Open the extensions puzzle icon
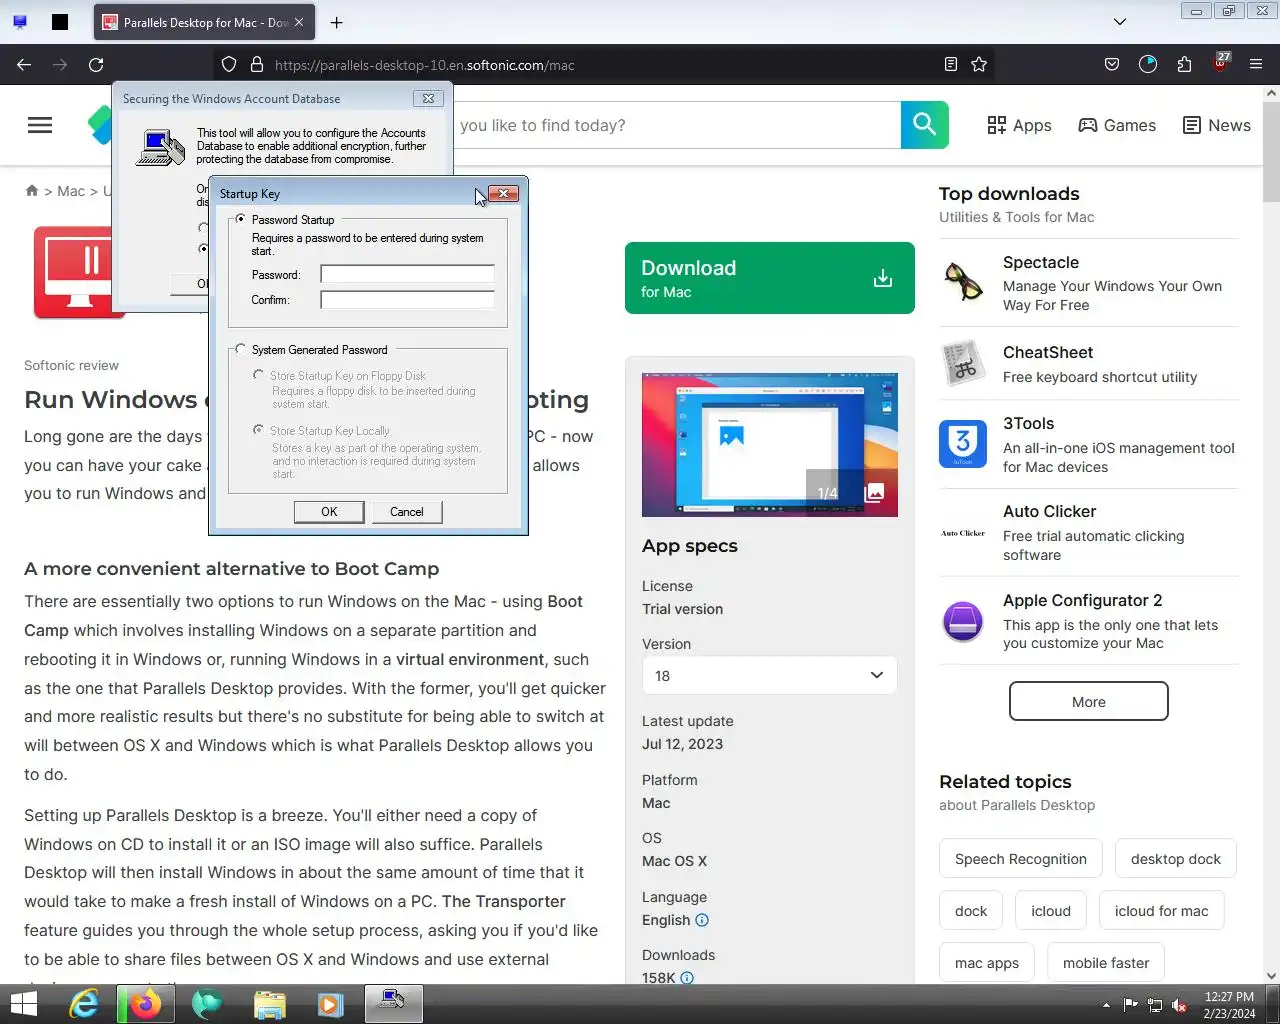 pyautogui.click(x=1184, y=65)
